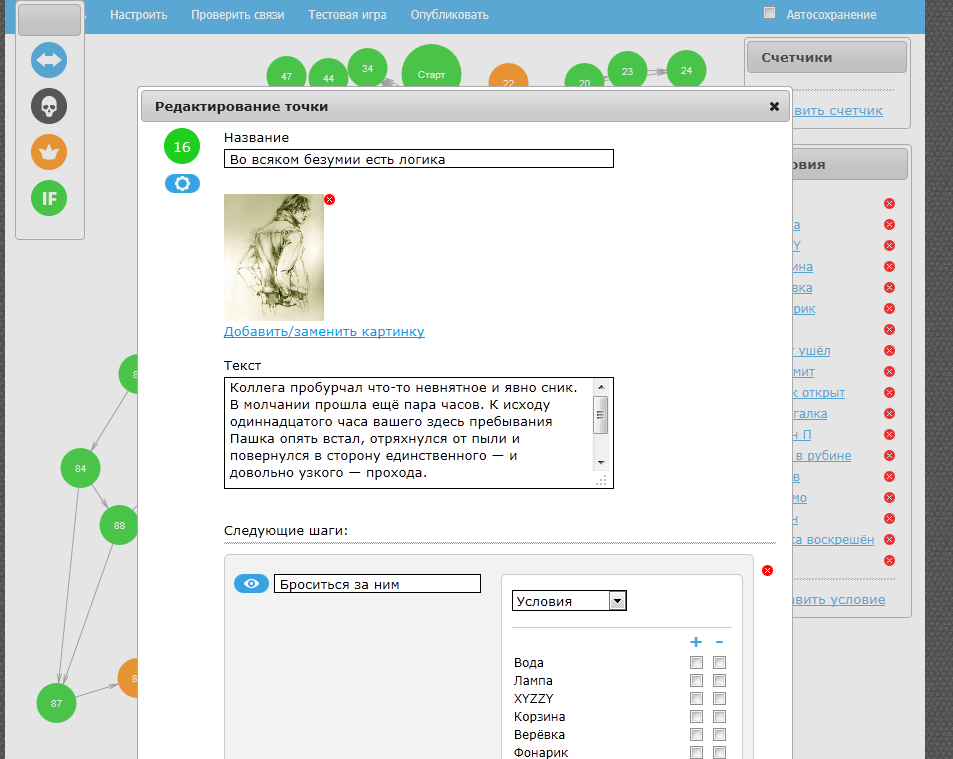Screen dimensions: 953x759
Task: Click 'Добавить/заменить картинку' link
Action: pyautogui.click(x=324, y=332)
